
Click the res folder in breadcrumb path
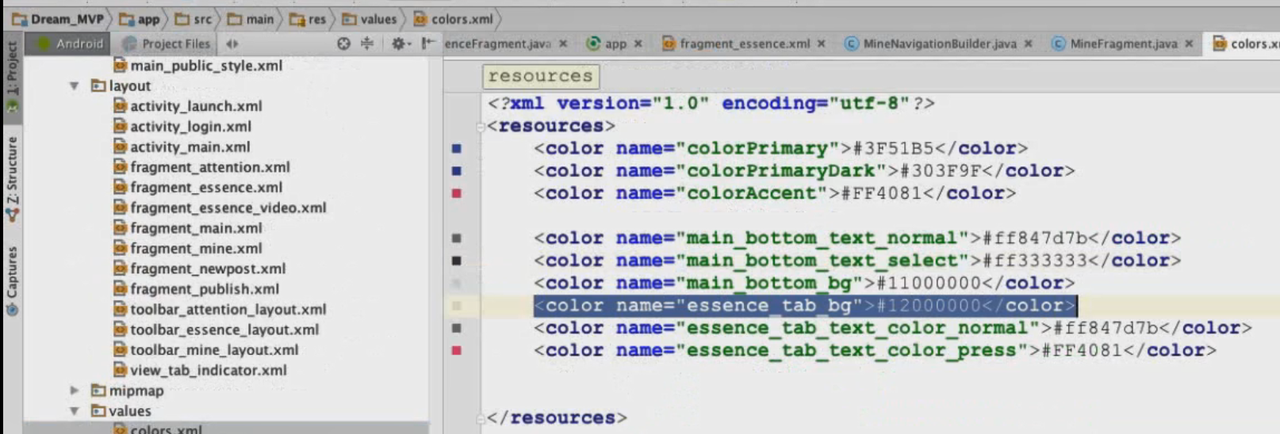point(311,19)
